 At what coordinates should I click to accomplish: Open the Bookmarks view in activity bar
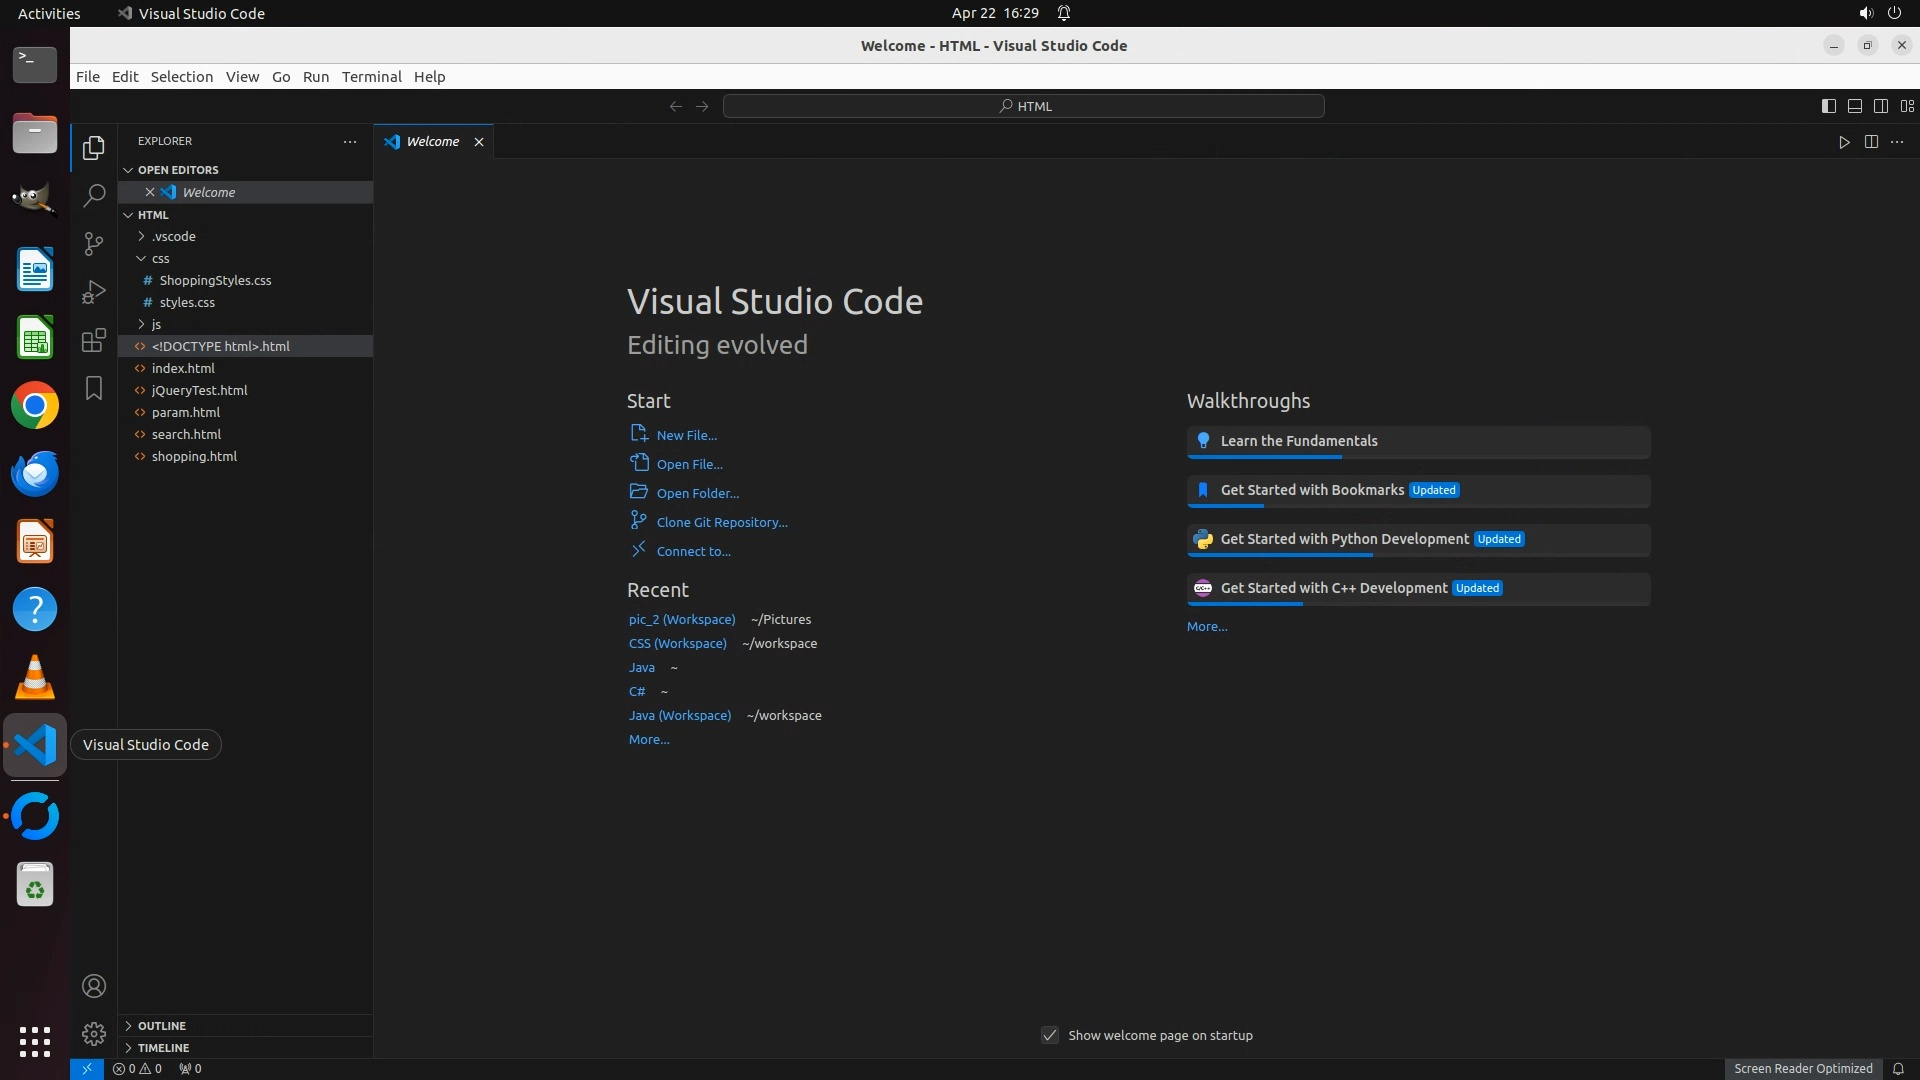[94, 388]
